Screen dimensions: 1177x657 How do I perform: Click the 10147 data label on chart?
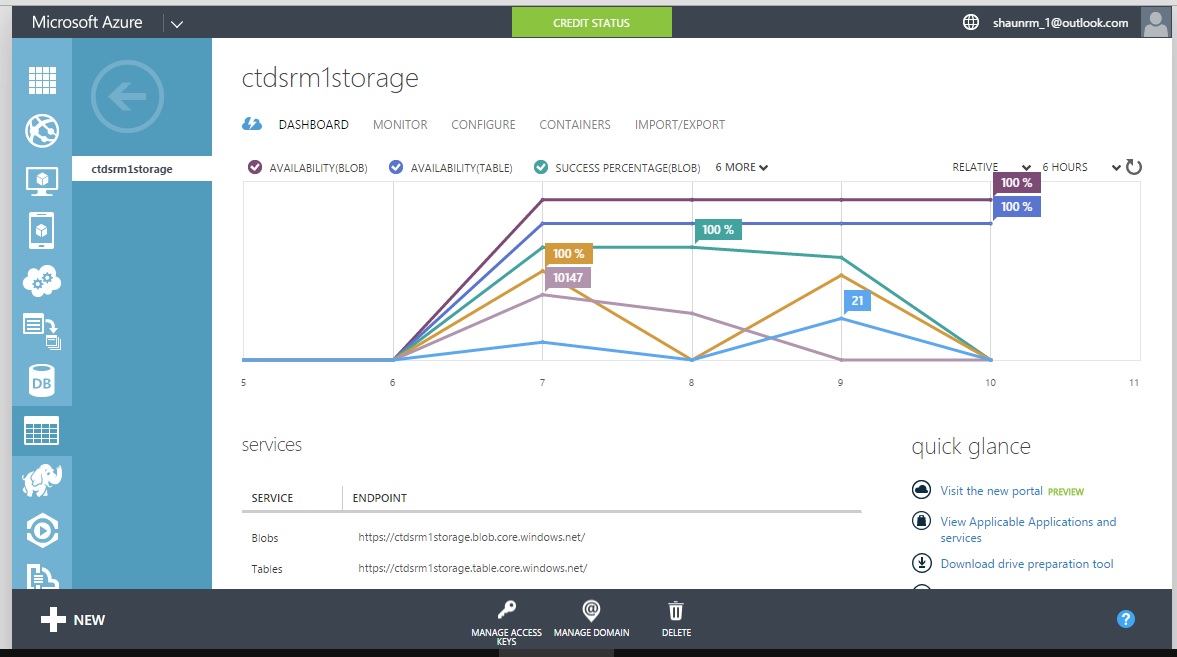point(568,278)
